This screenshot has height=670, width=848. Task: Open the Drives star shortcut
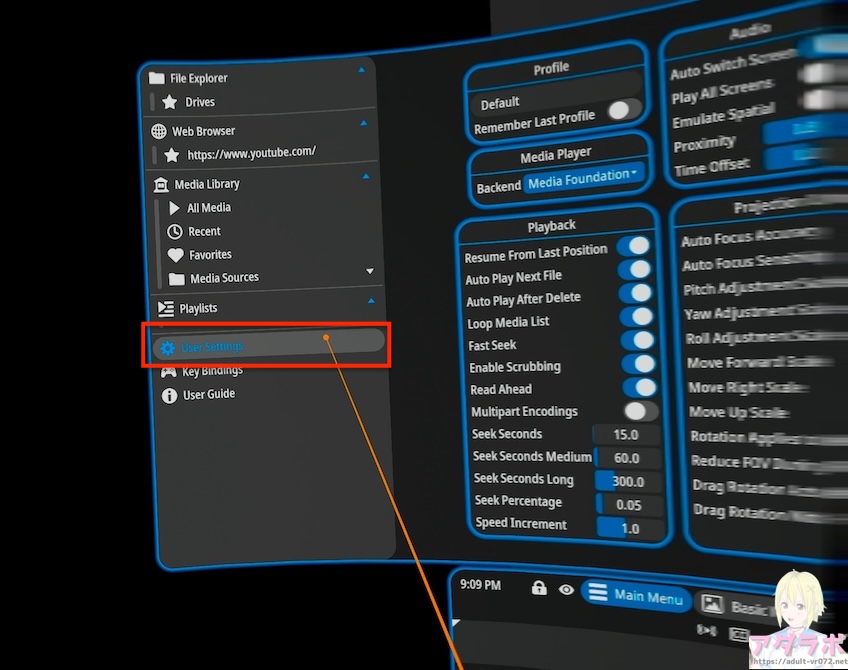(x=170, y=102)
